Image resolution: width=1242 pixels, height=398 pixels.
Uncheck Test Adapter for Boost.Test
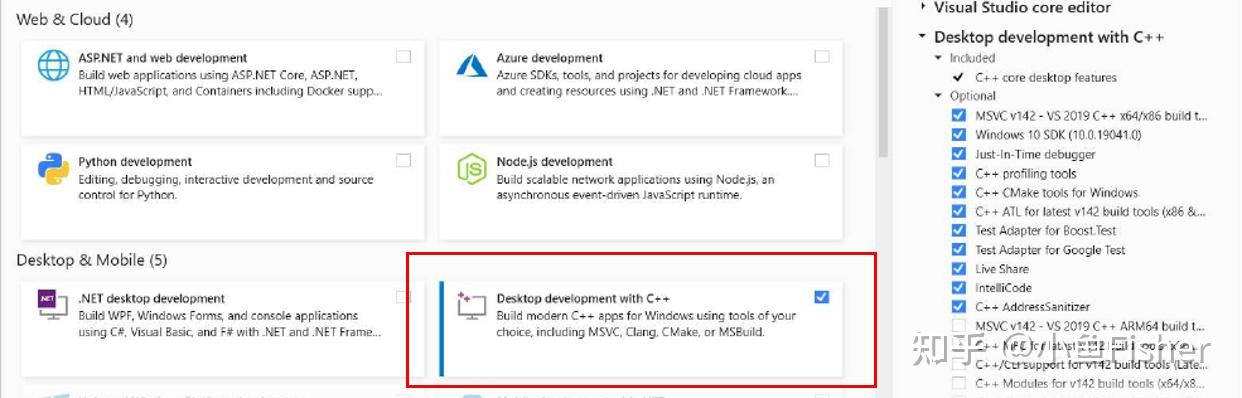(959, 231)
